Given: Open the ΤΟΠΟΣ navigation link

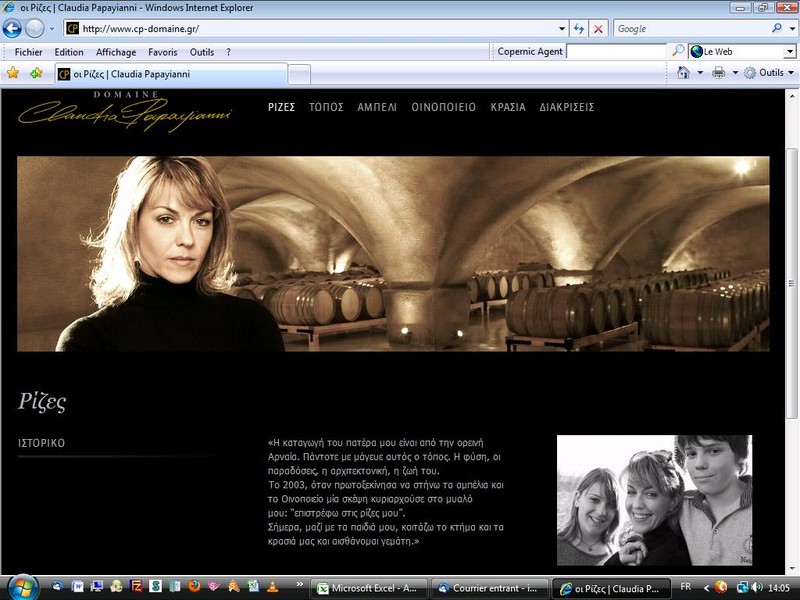Looking at the screenshot, I should pos(326,107).
